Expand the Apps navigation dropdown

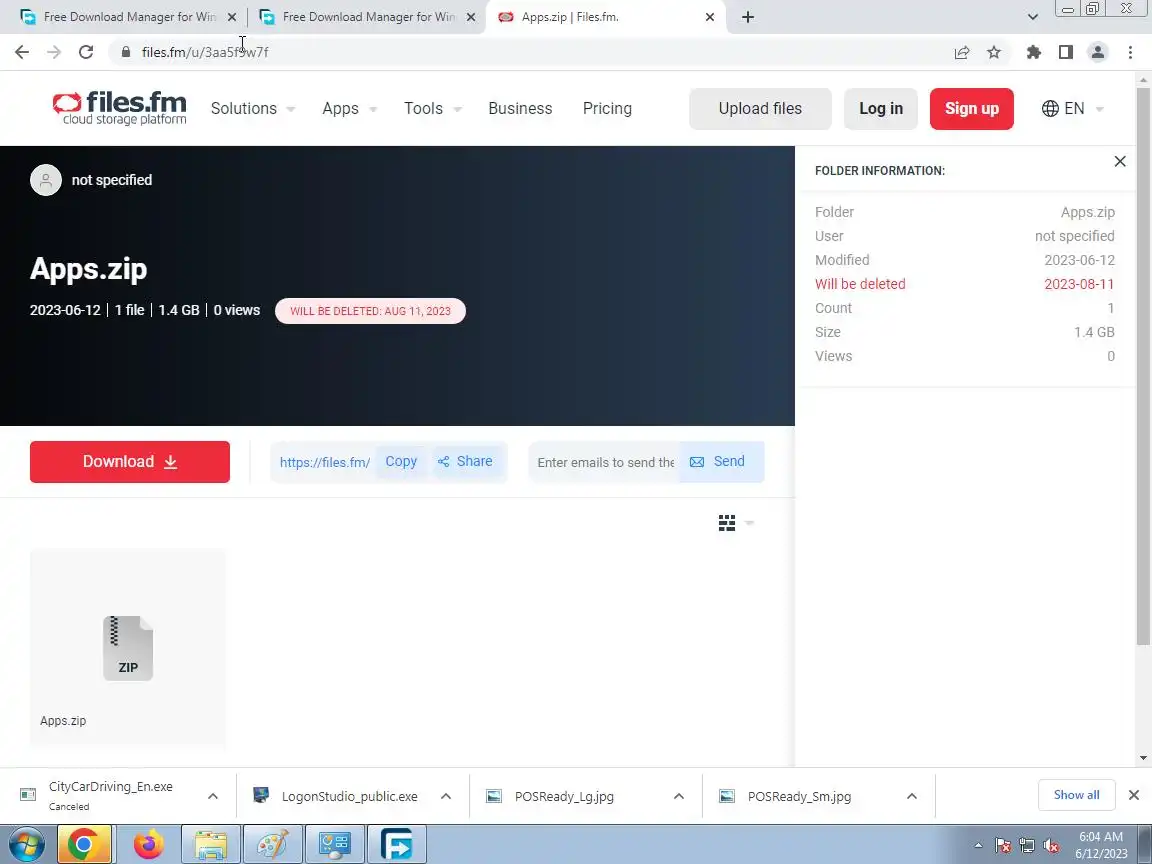(350, 109)
